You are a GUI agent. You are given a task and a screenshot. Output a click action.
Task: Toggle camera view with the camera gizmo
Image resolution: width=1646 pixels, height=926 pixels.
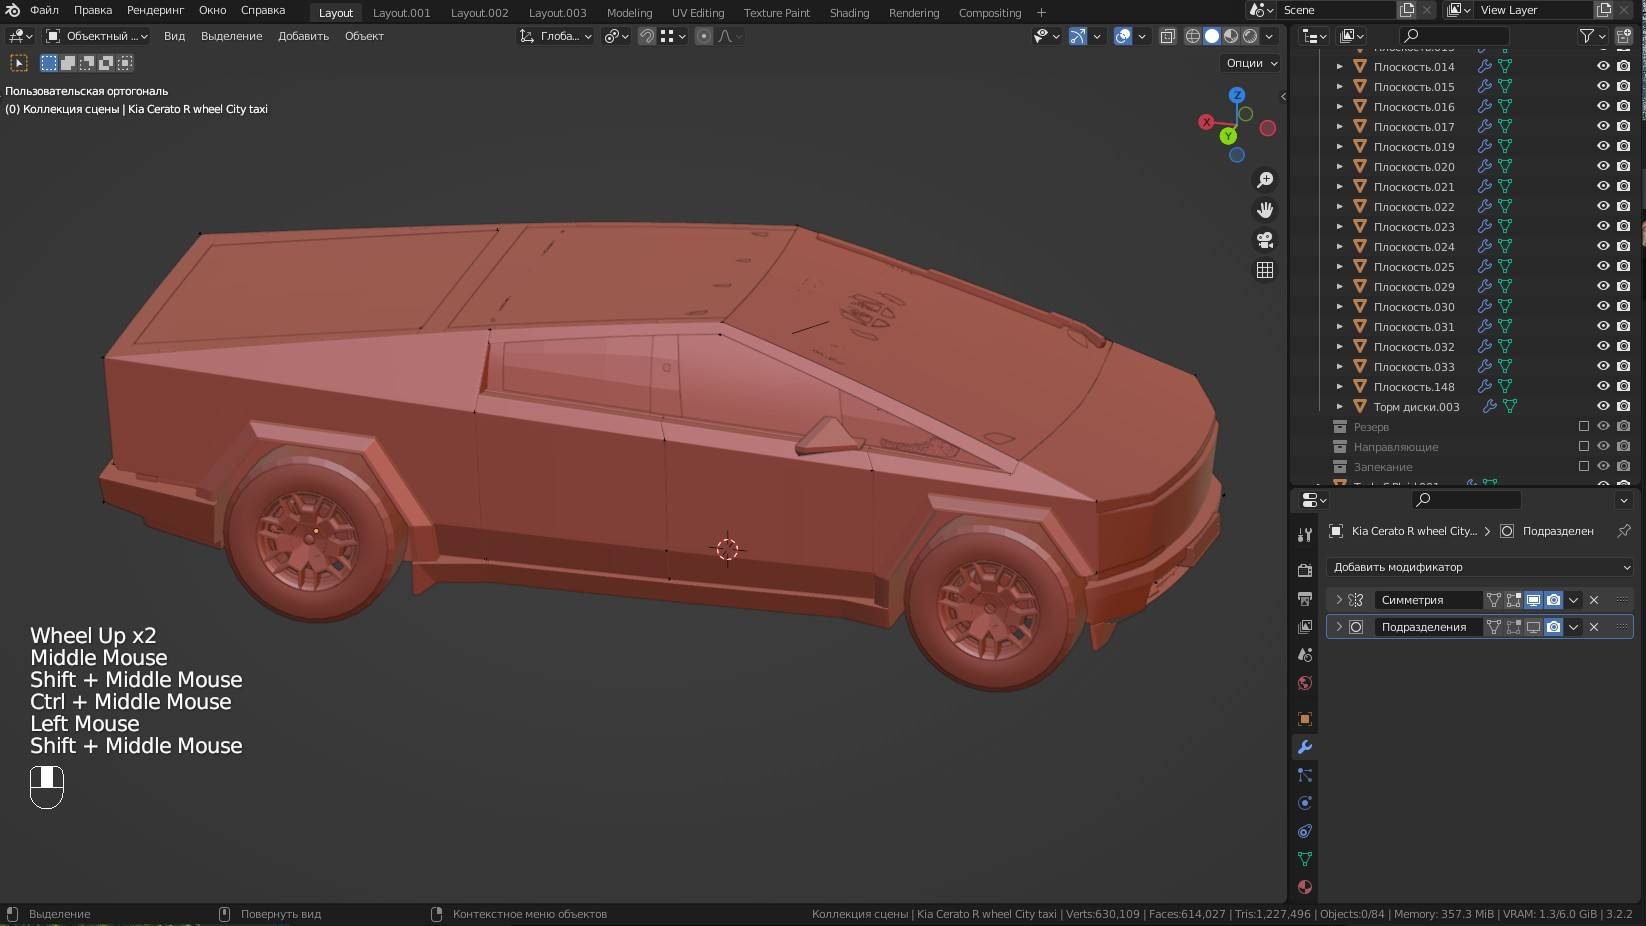pyautogui.click(x=1265, y=240)
